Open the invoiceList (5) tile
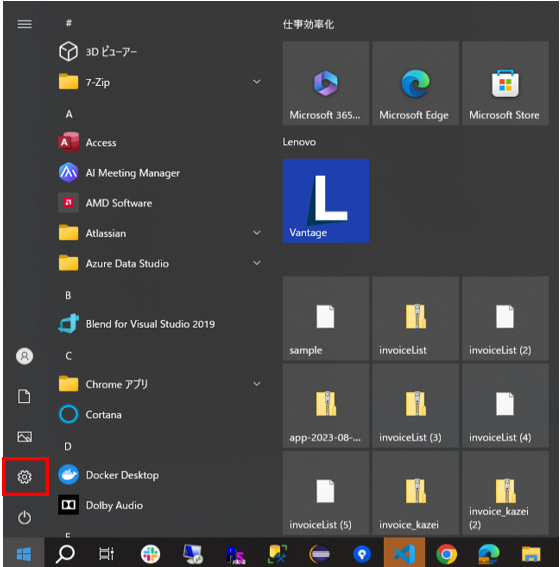This screenshot has height=567, width=560. tap(326, 493)
